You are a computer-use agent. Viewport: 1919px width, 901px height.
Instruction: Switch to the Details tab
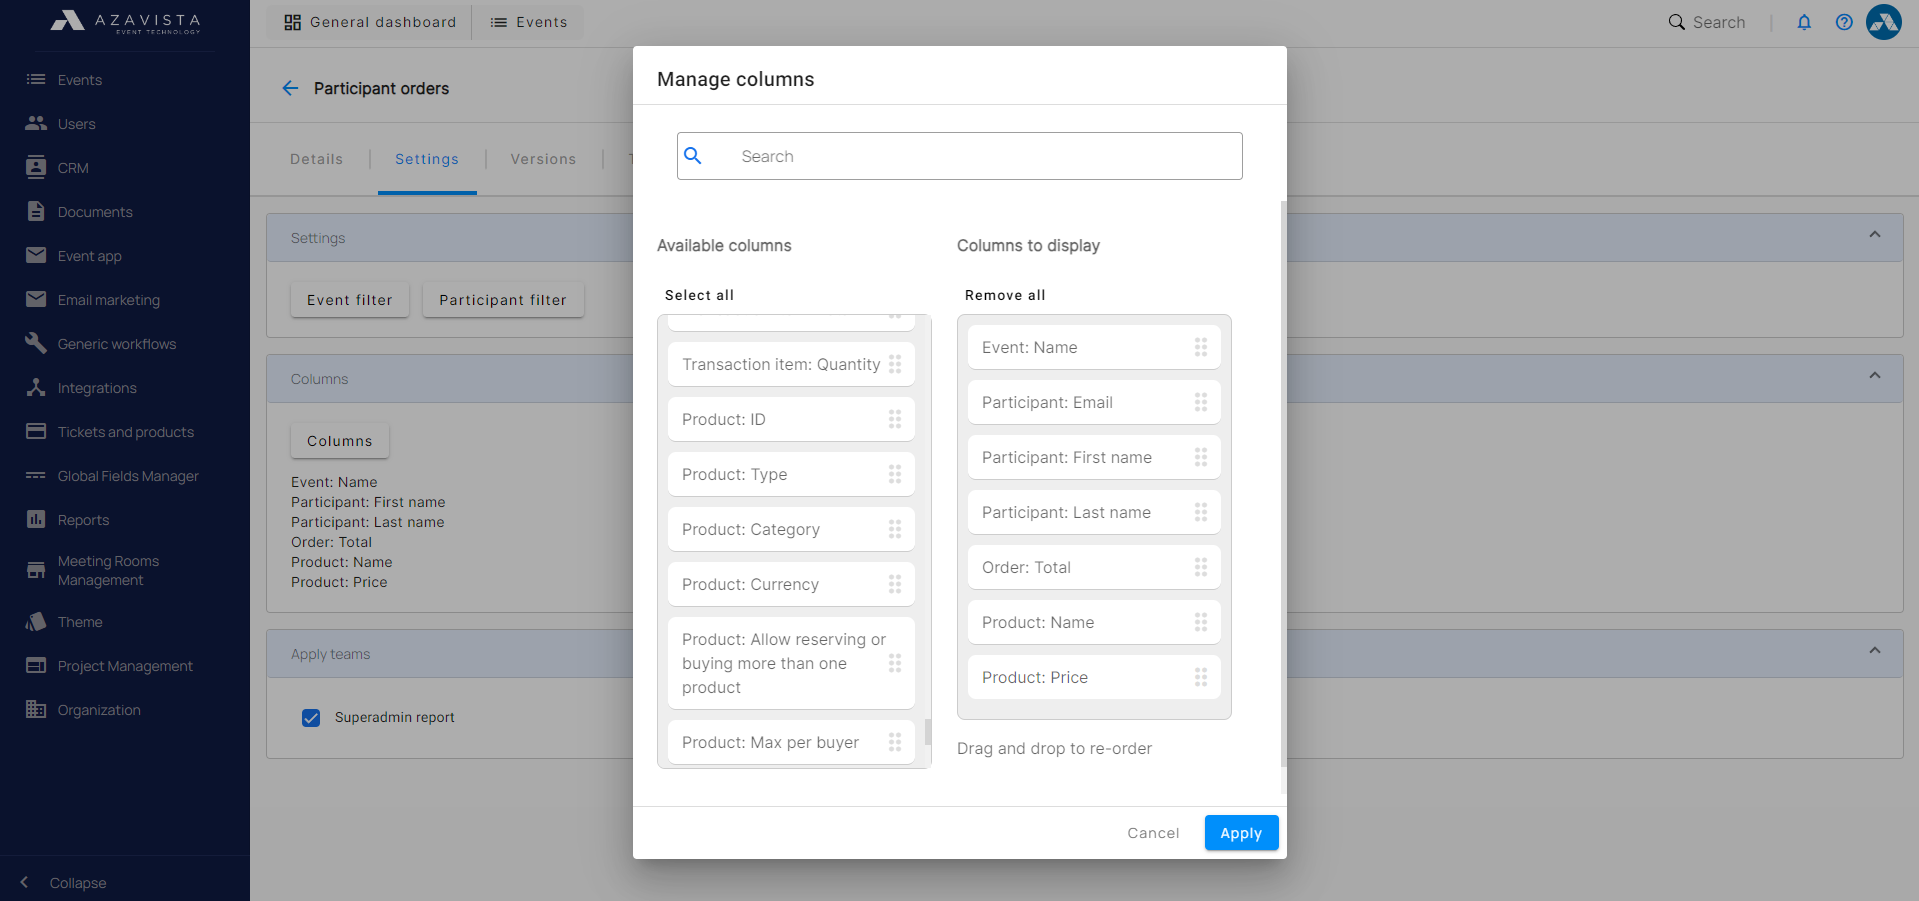click(x=316, y=159)
